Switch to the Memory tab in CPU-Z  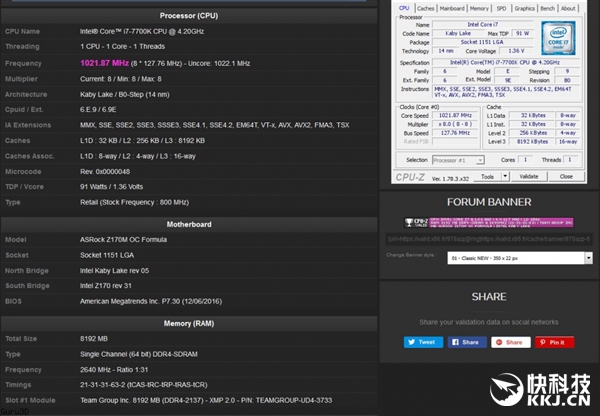coord(479,8)
